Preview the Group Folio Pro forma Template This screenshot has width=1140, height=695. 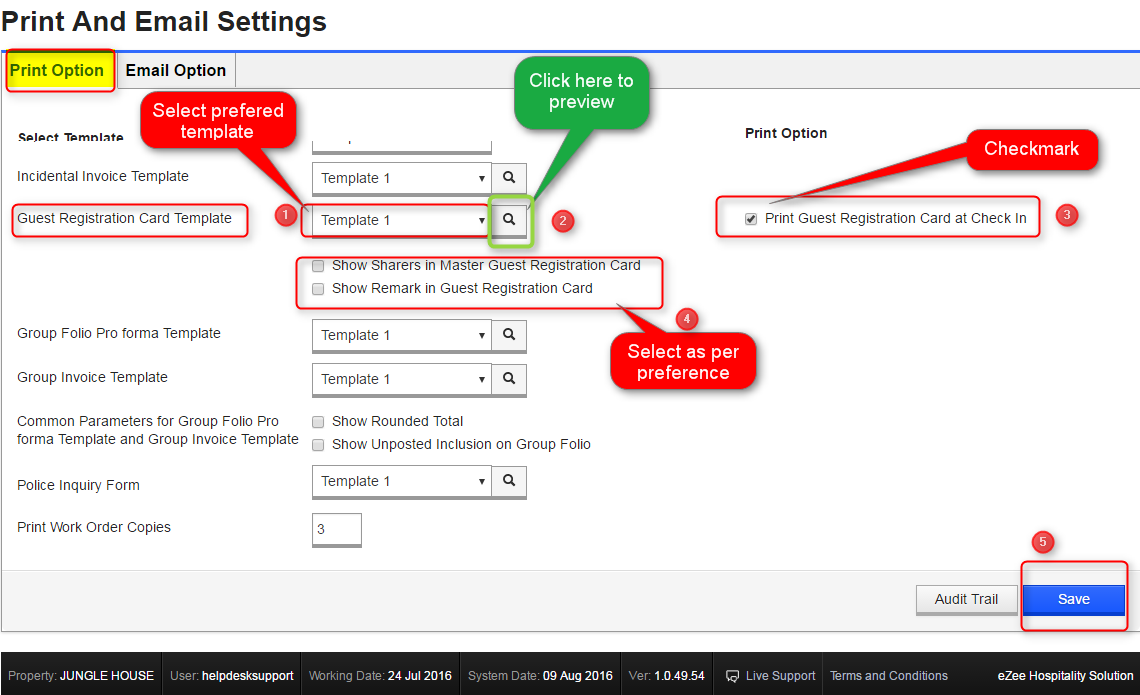(508, 335)
